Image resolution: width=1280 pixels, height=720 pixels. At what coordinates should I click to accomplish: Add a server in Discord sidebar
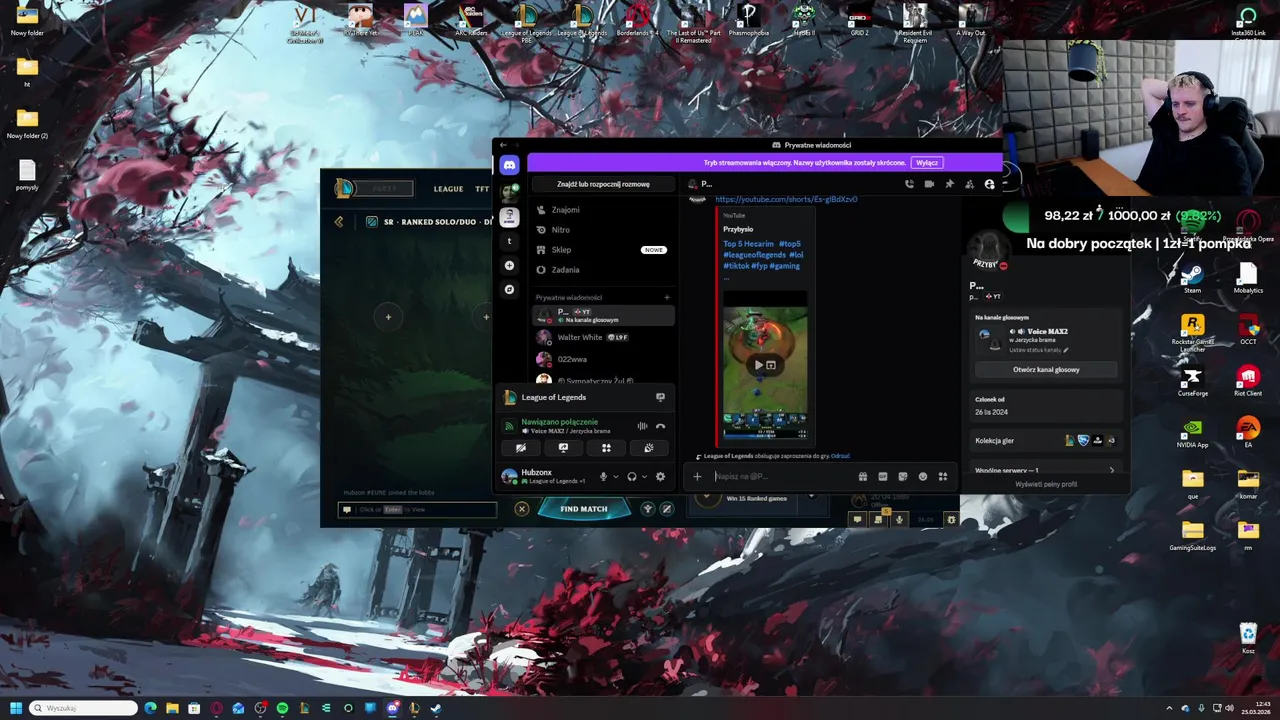pyautogui.click(x=509, y=265)
